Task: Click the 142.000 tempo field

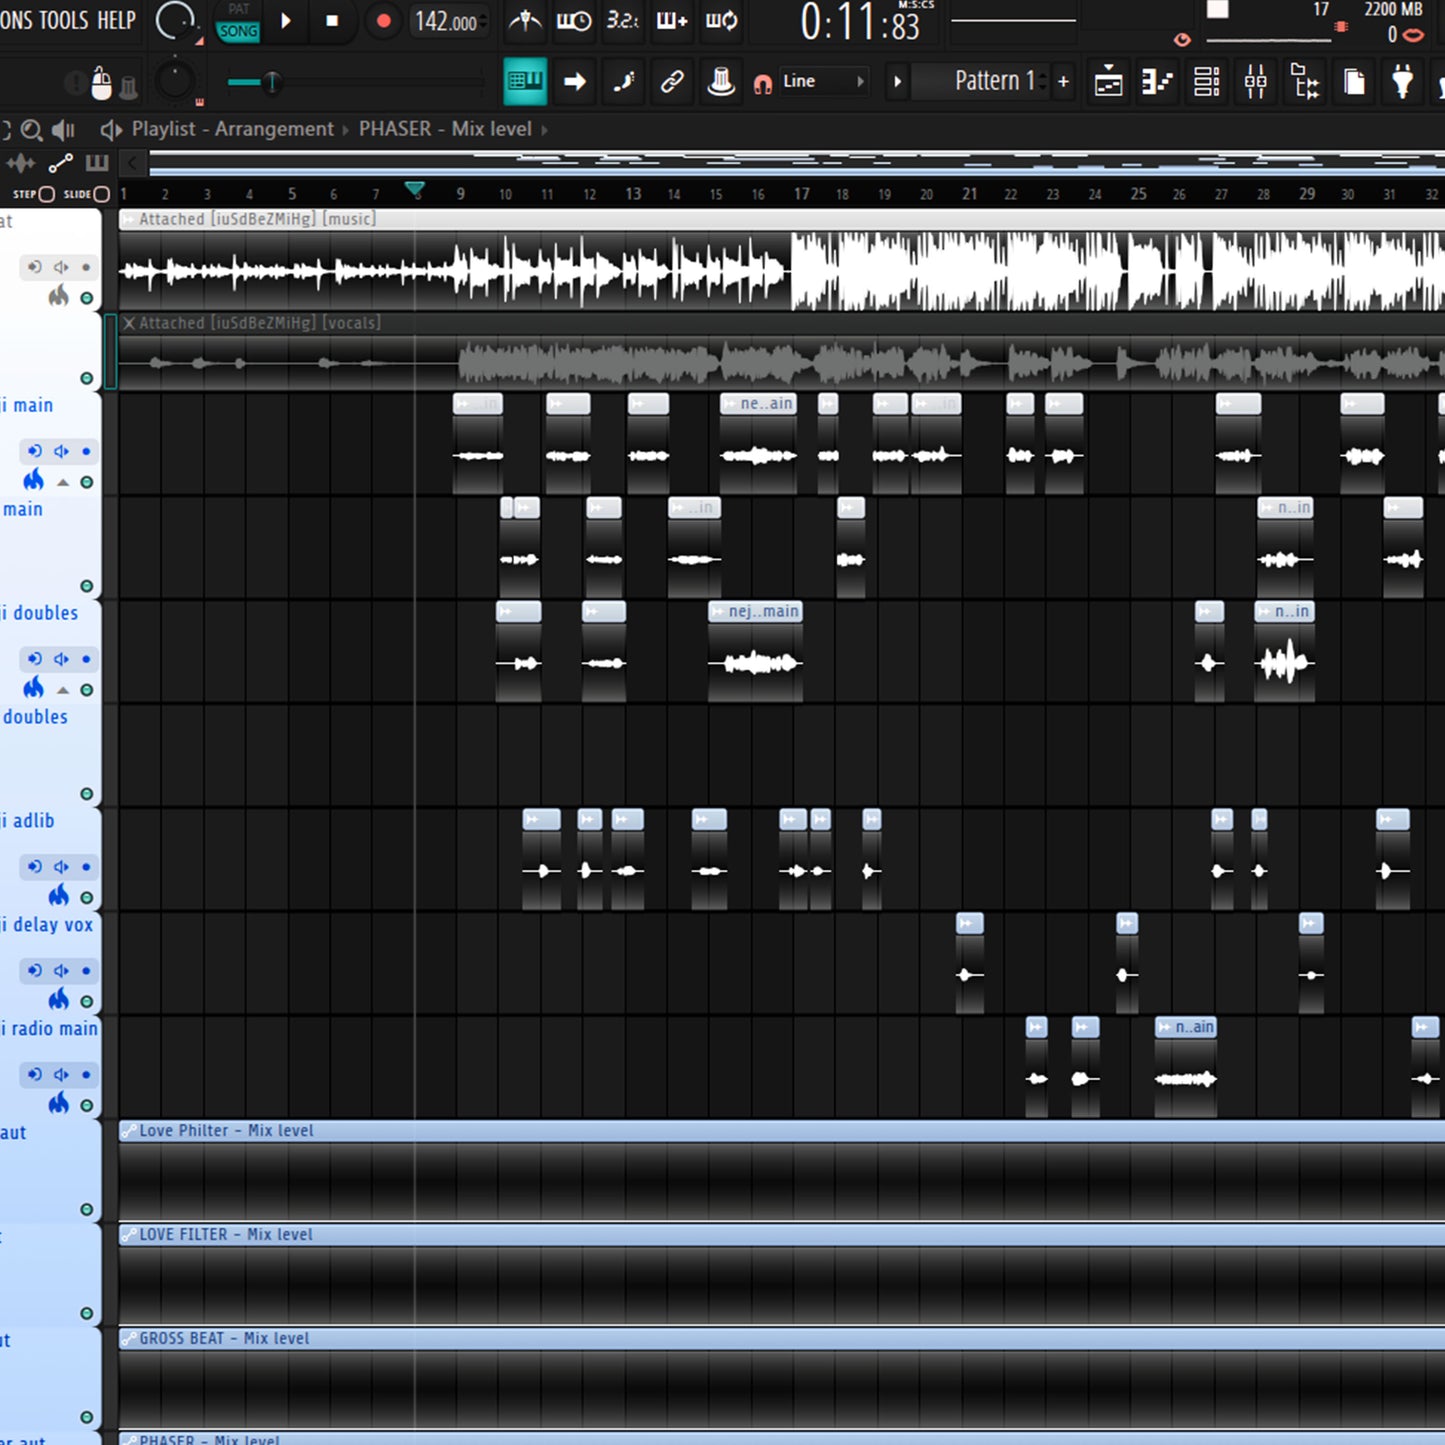Action: [447, 22]
